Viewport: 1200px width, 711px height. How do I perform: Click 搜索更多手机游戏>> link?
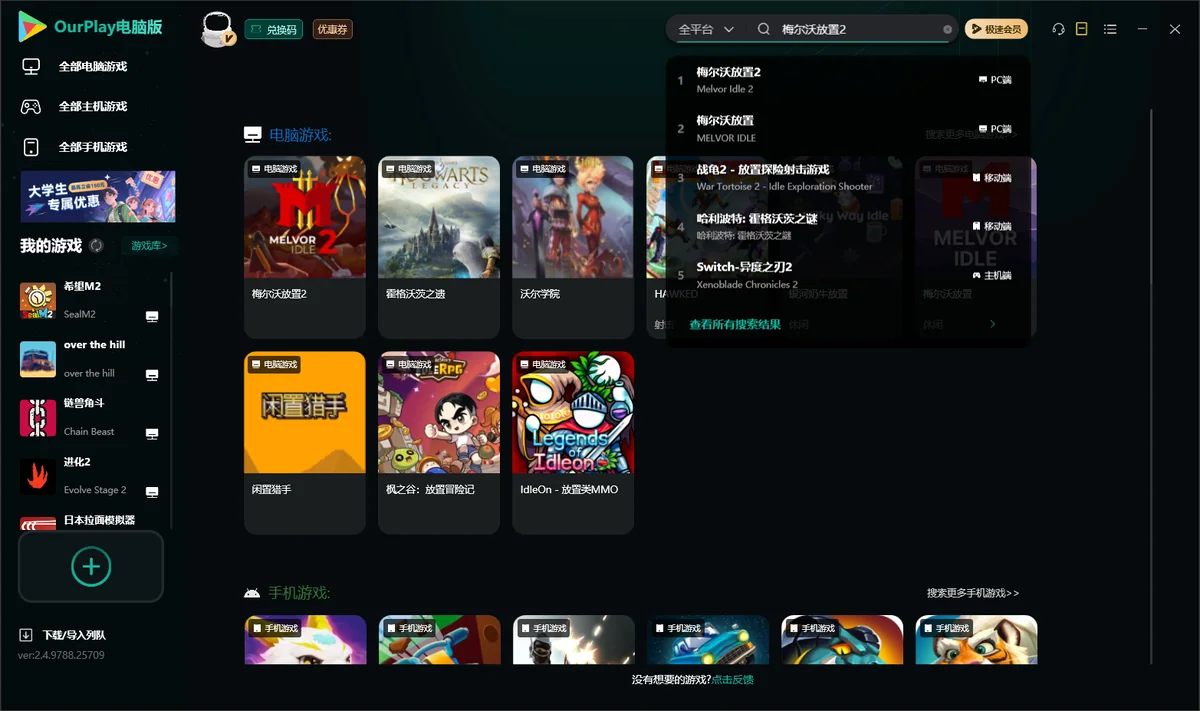point(973,593)
